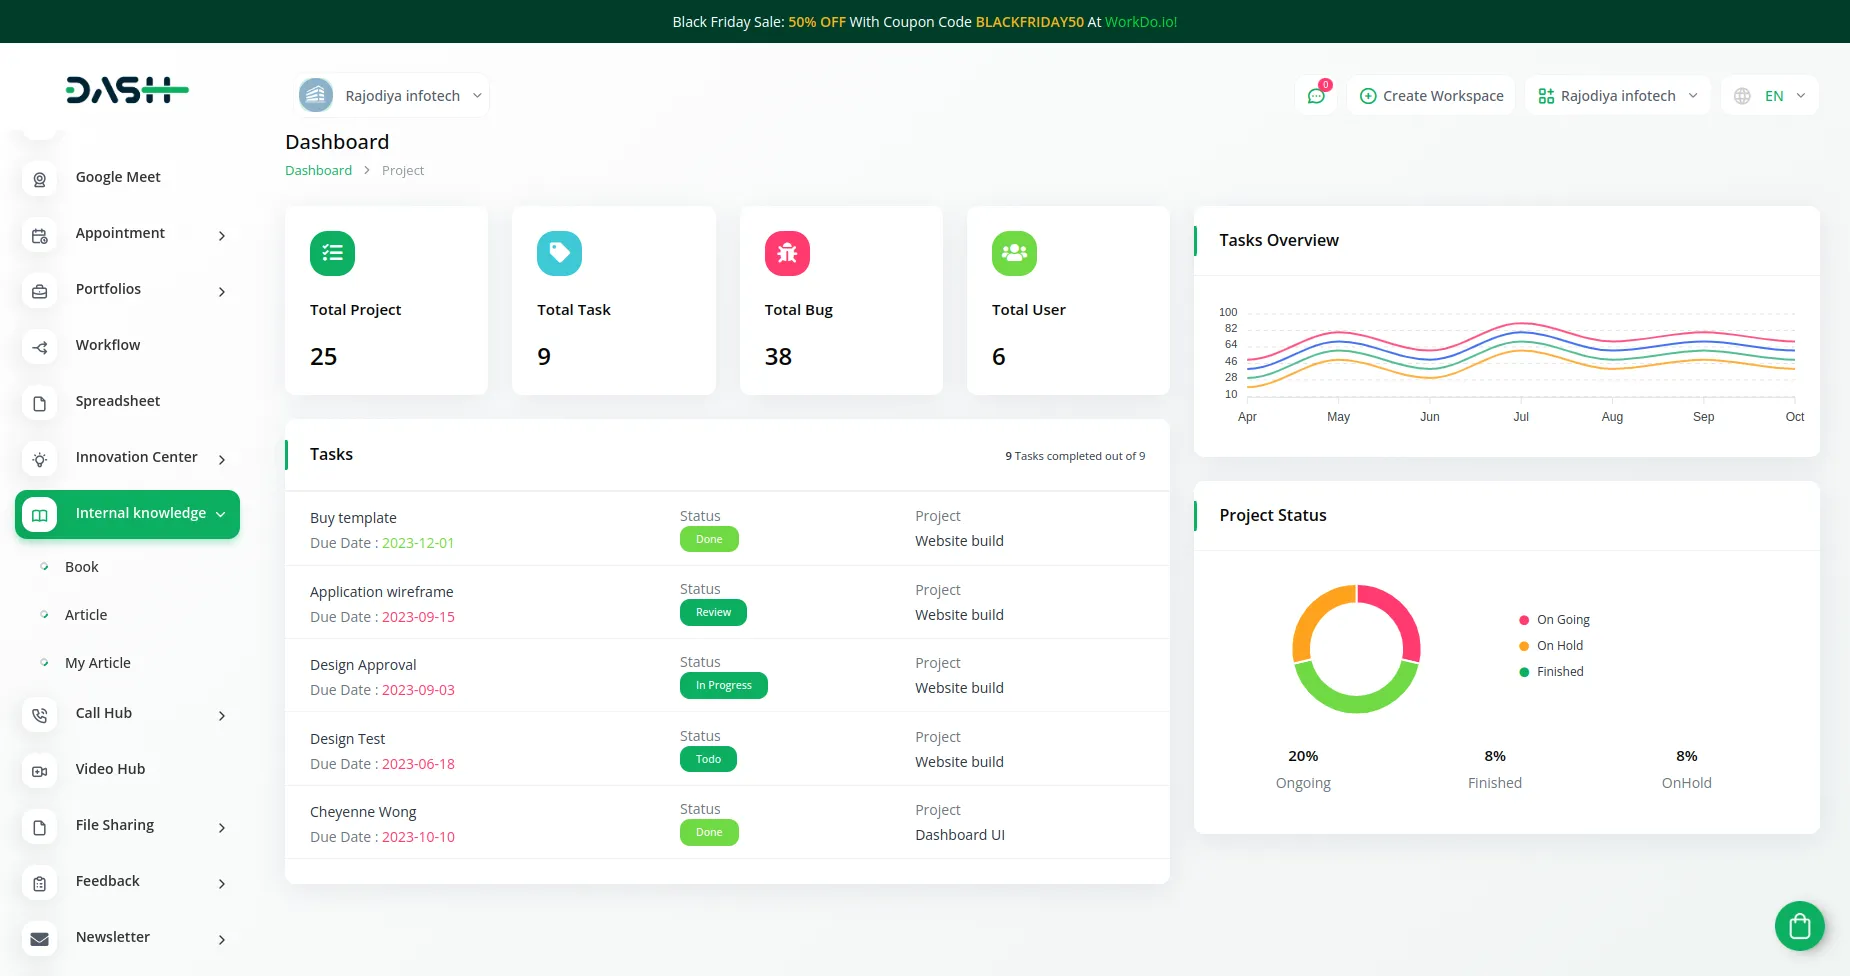Click the File Sharing document icon
Screen dimensions: 1850x976
point(40,827)
